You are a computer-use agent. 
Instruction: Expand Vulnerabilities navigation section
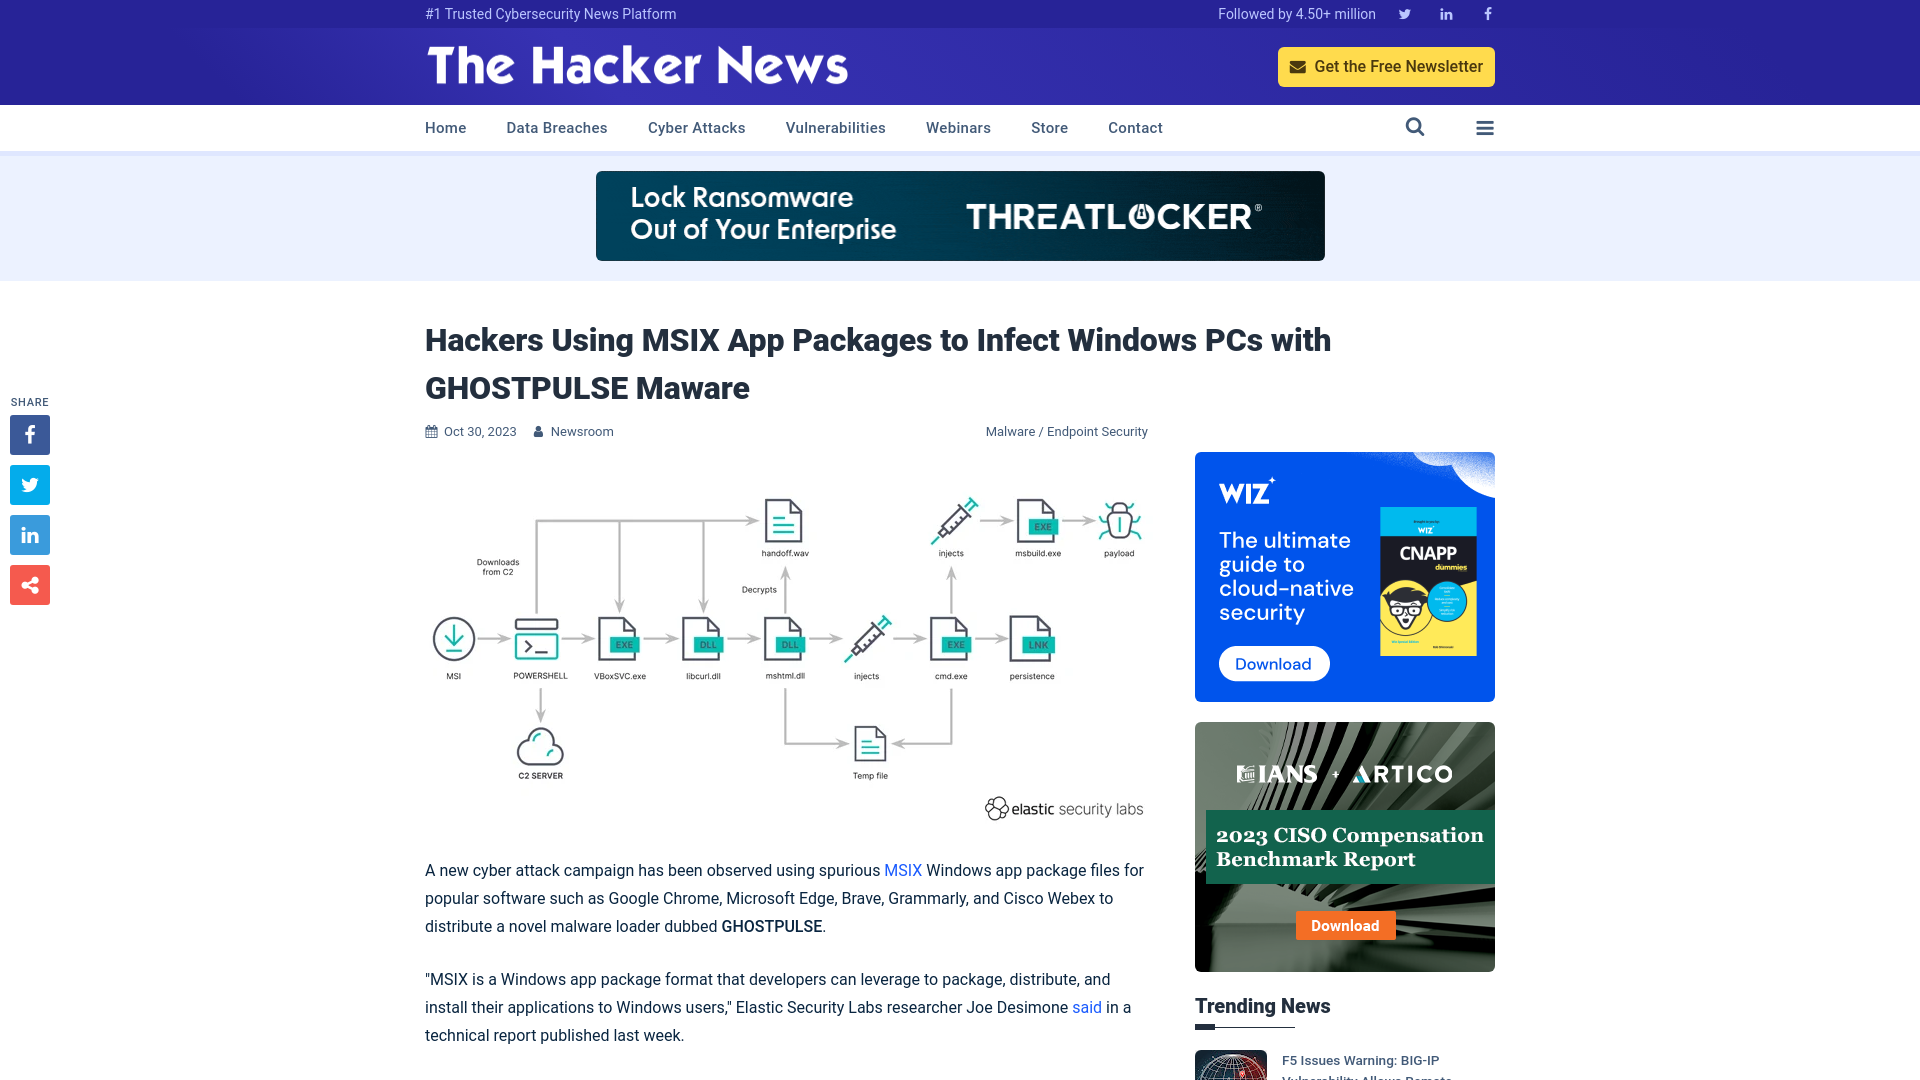point(835,128)
